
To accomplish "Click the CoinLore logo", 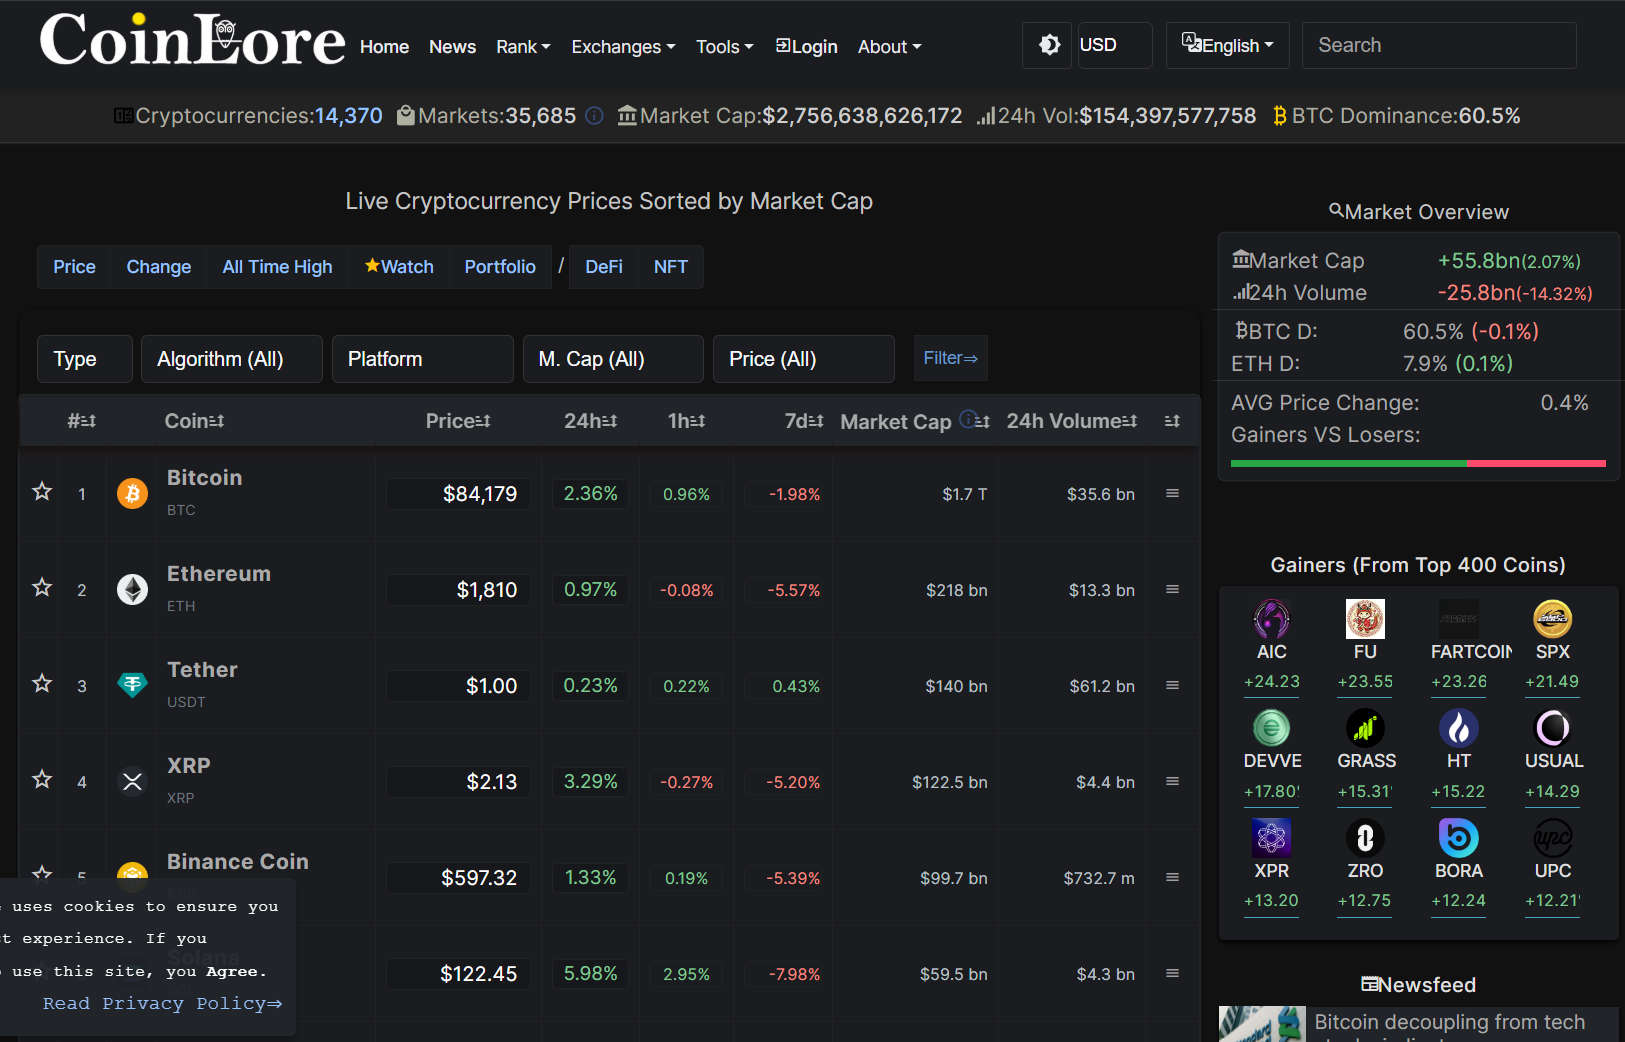I will (192, 41).
